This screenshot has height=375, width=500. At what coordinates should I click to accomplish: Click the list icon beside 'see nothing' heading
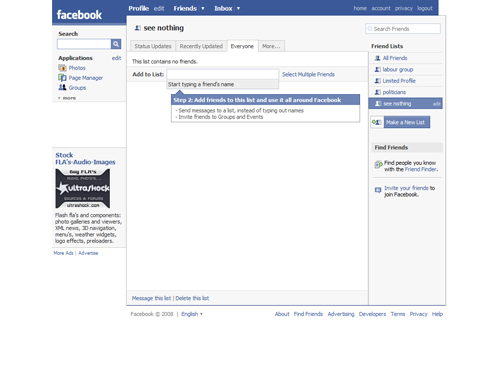tap(138, 28)
